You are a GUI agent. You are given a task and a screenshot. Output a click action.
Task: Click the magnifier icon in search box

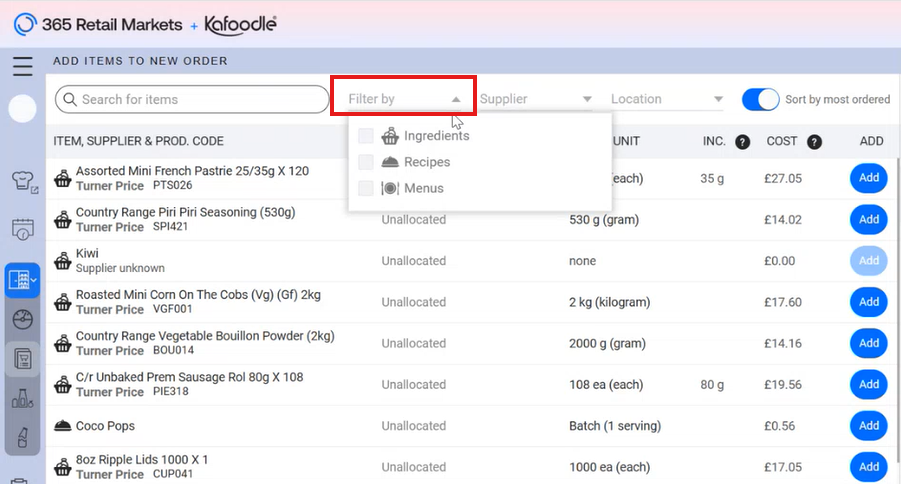click(70, 99)
